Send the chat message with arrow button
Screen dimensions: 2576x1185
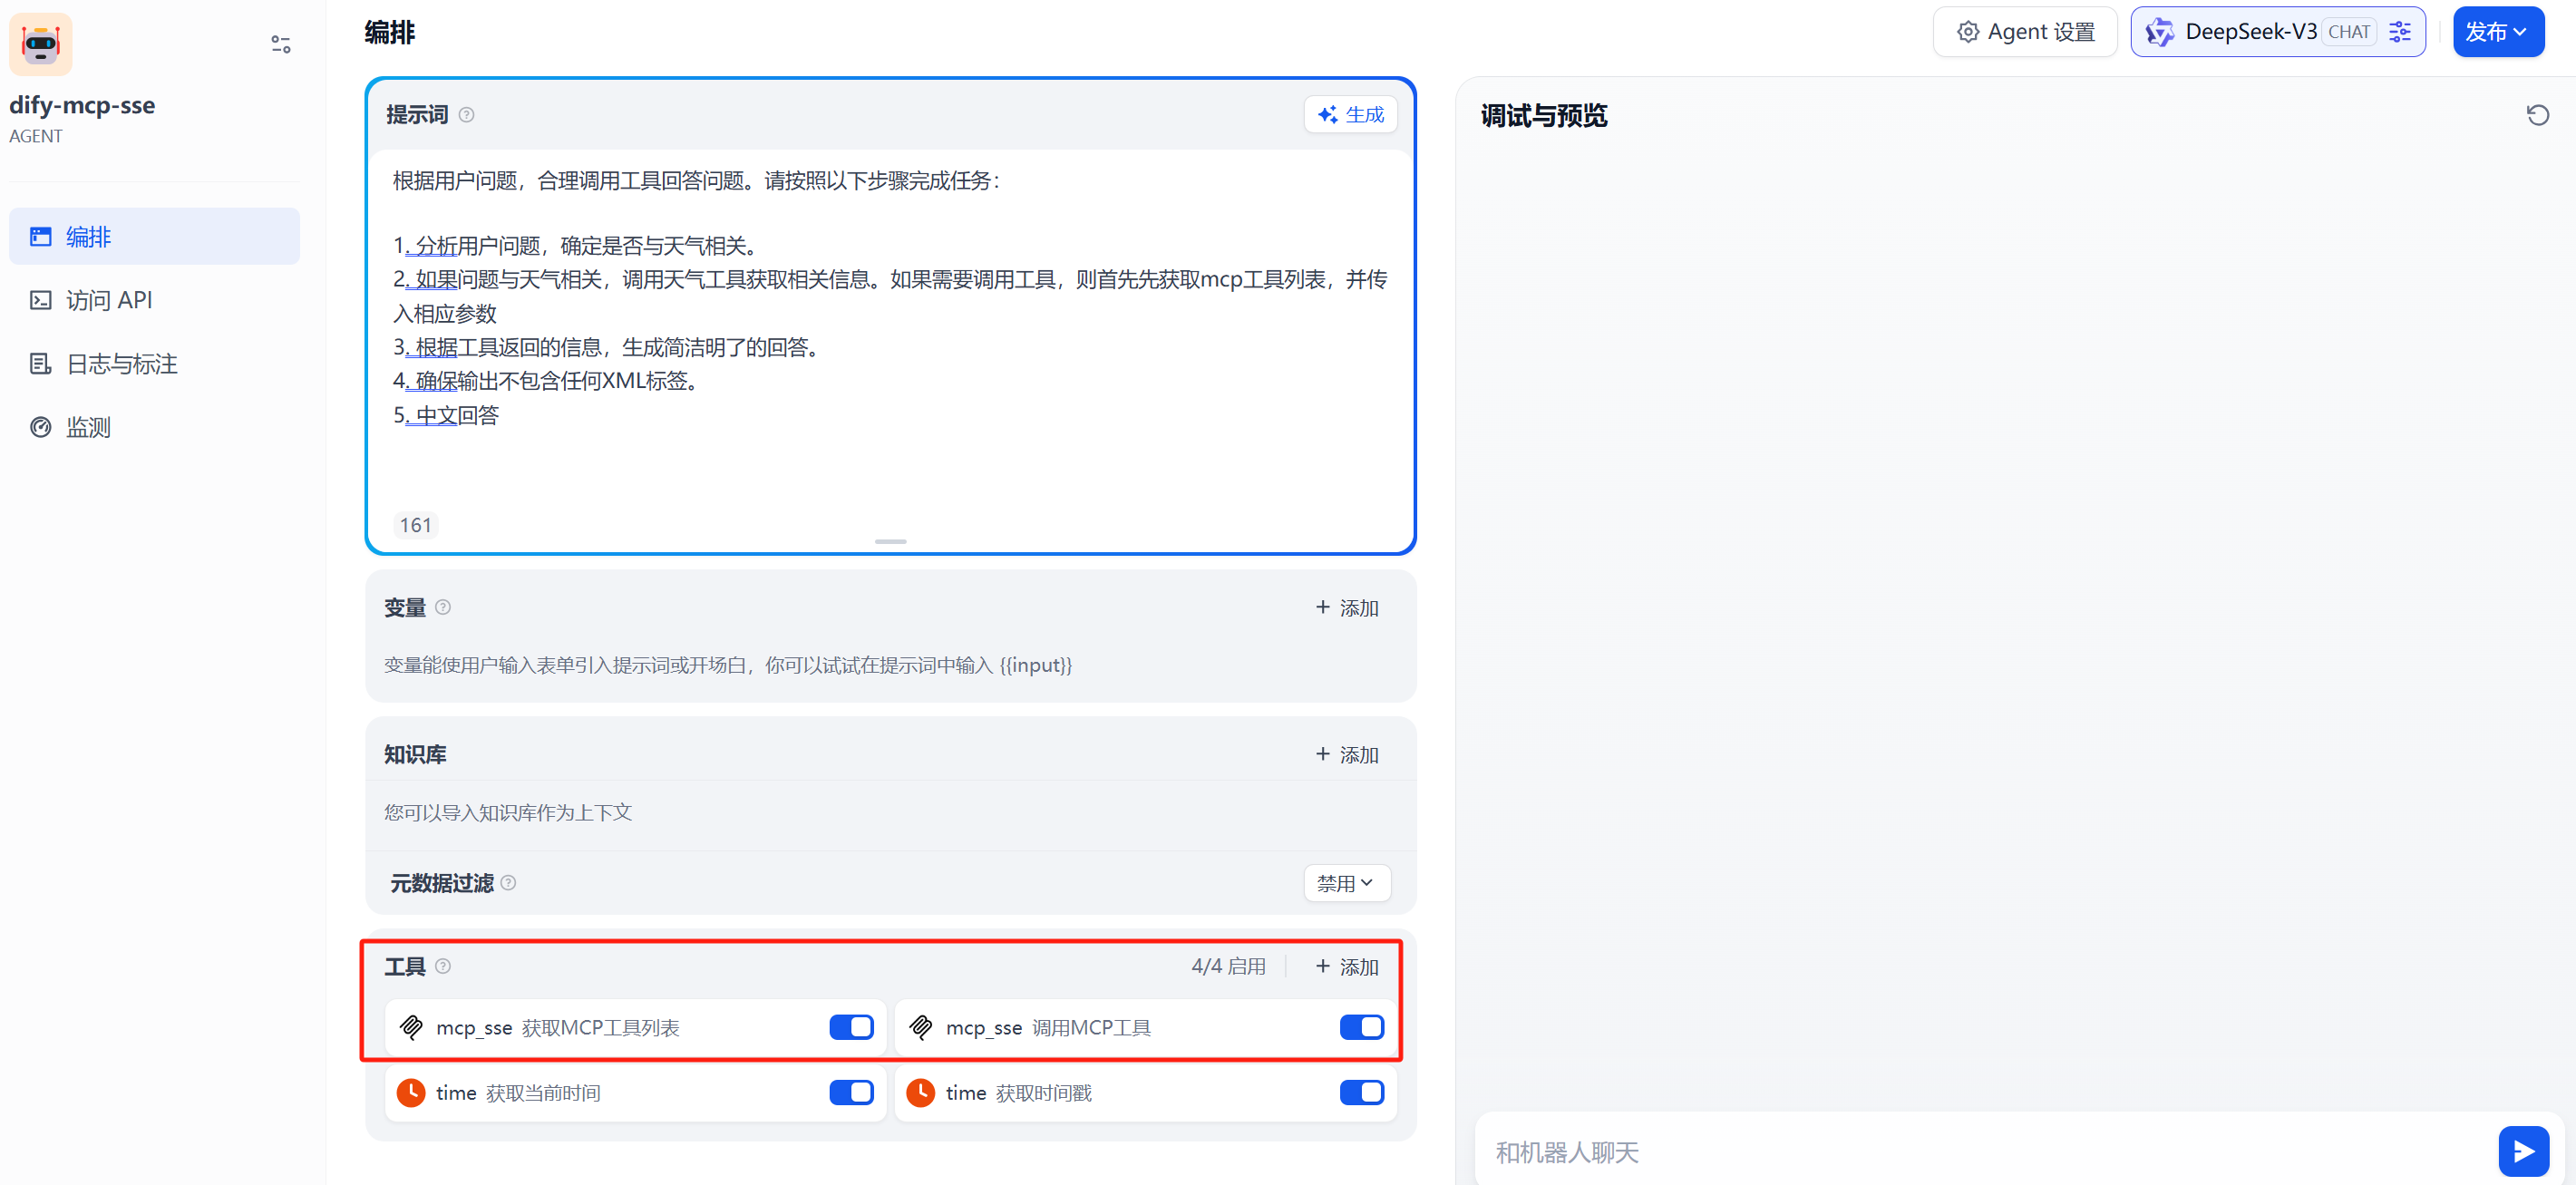point(2523,1152)
